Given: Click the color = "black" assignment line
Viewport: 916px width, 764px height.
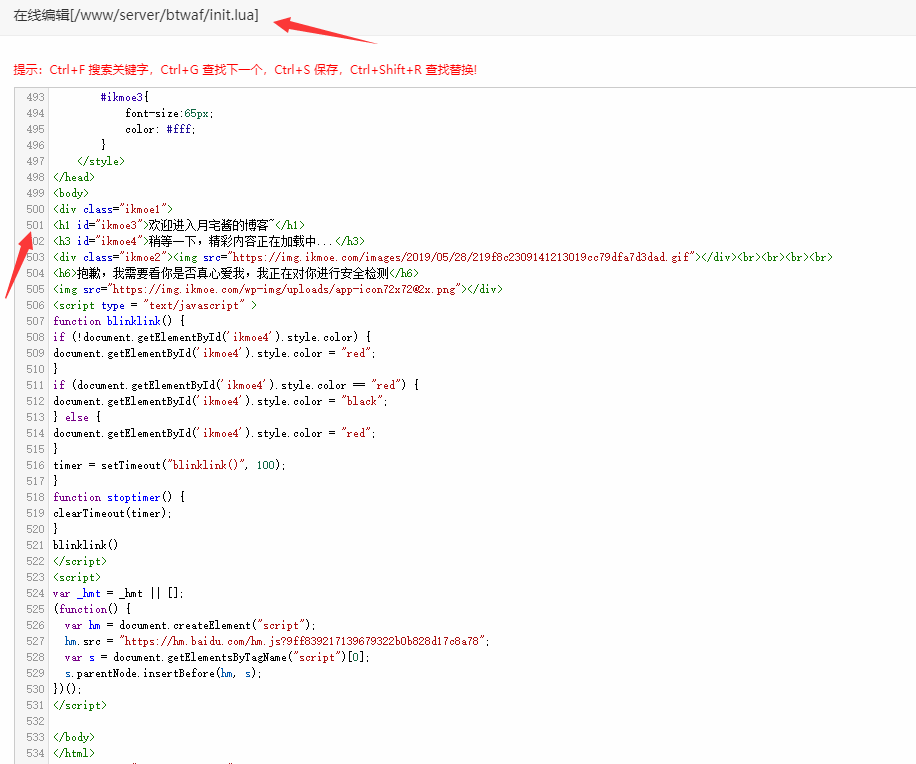Looking at the screenshot, I should [220, 401].
